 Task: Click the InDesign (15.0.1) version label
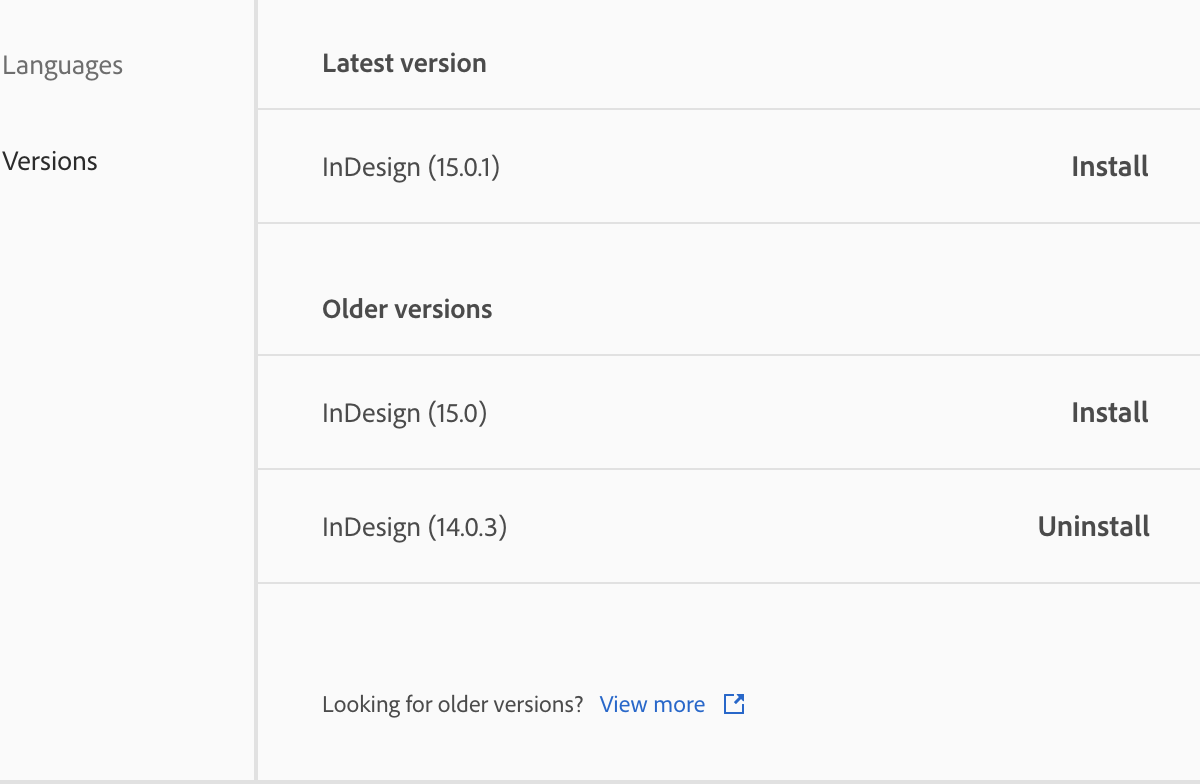tap(410, 167)
